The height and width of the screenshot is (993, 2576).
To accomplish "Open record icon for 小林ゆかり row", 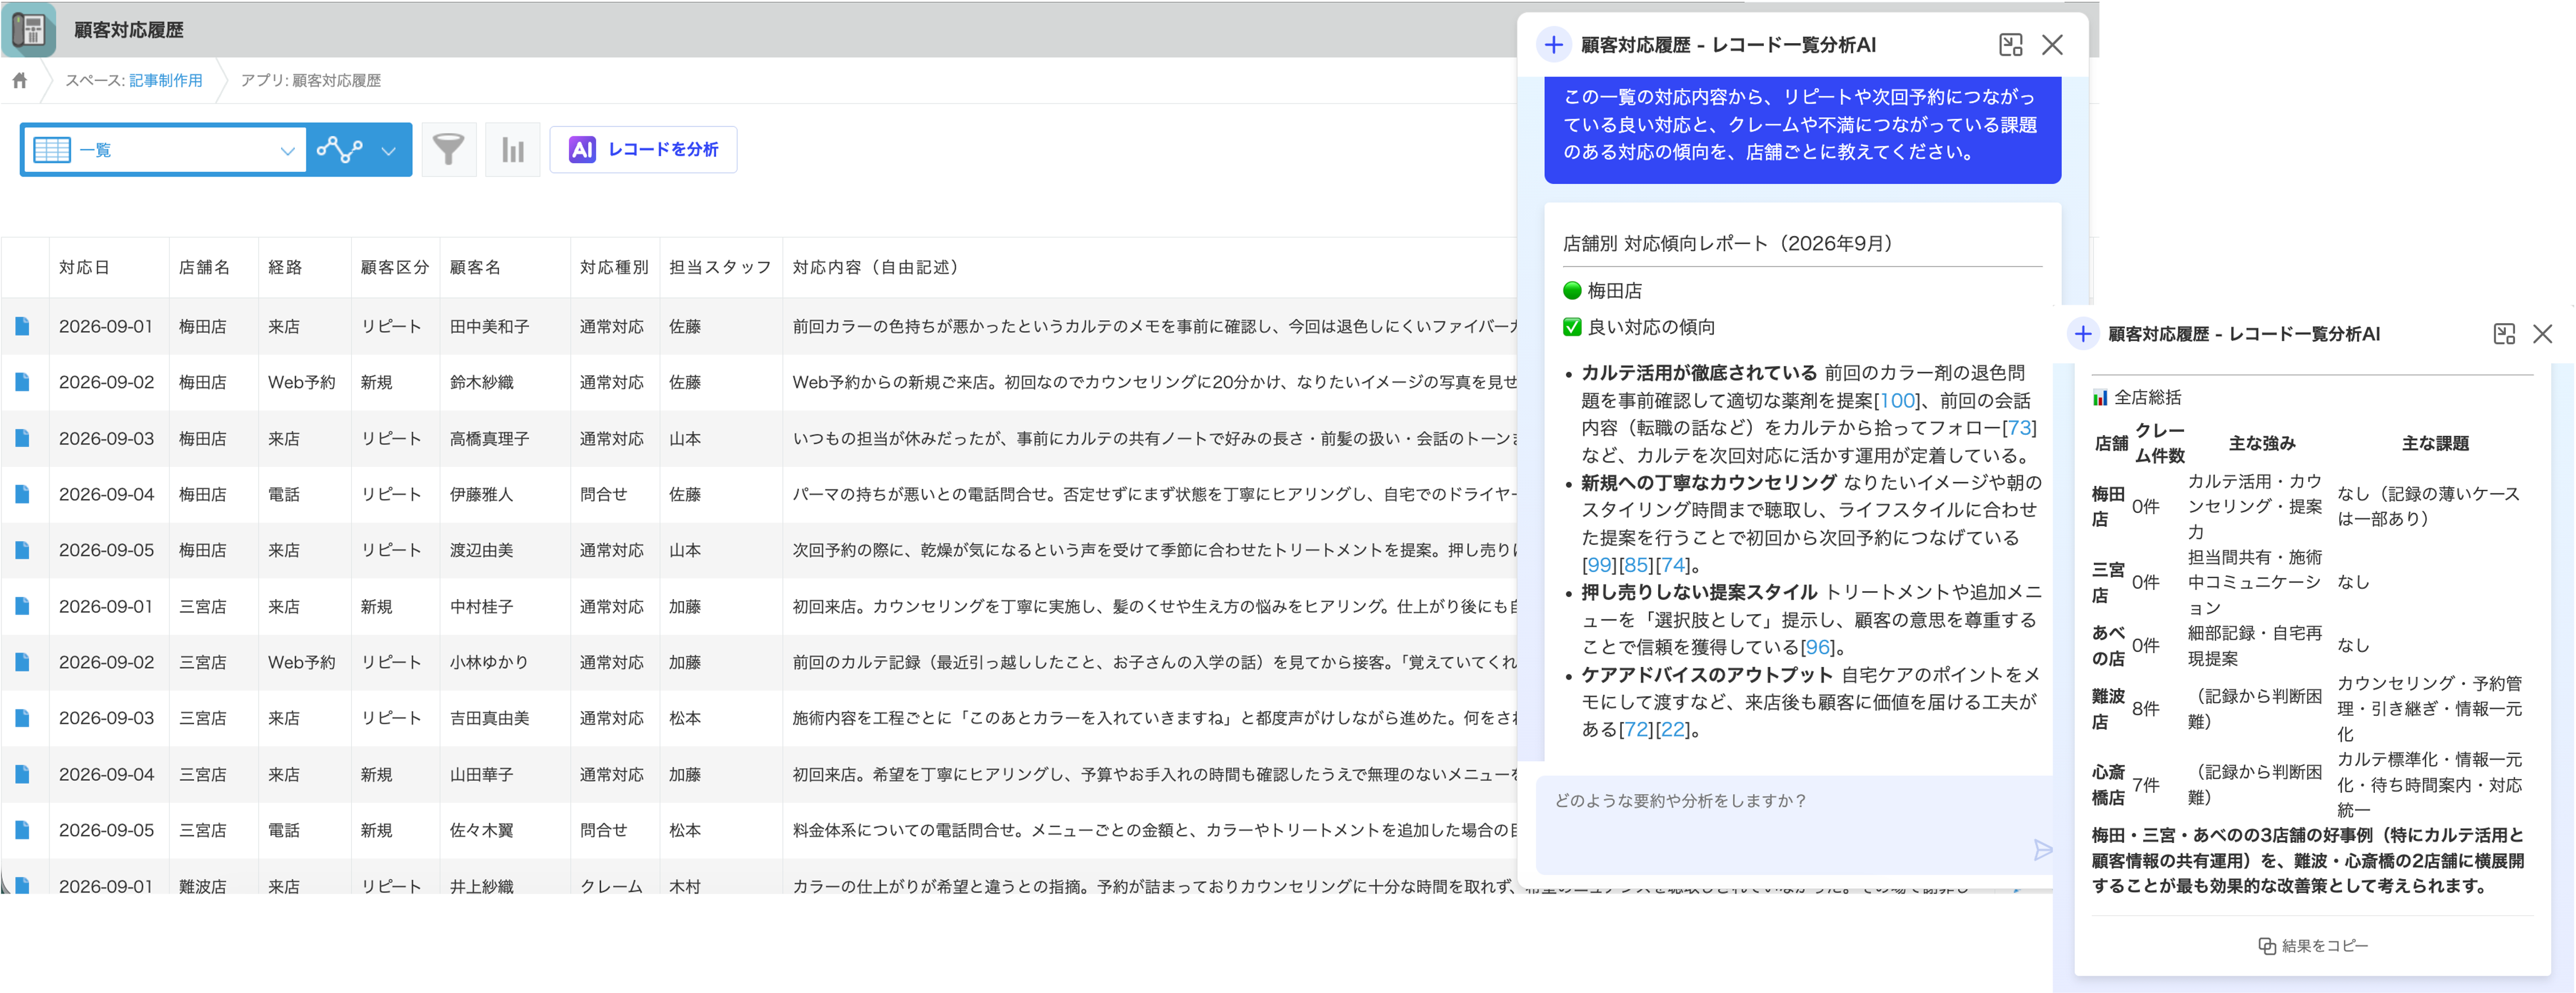I will coord(22,662).
